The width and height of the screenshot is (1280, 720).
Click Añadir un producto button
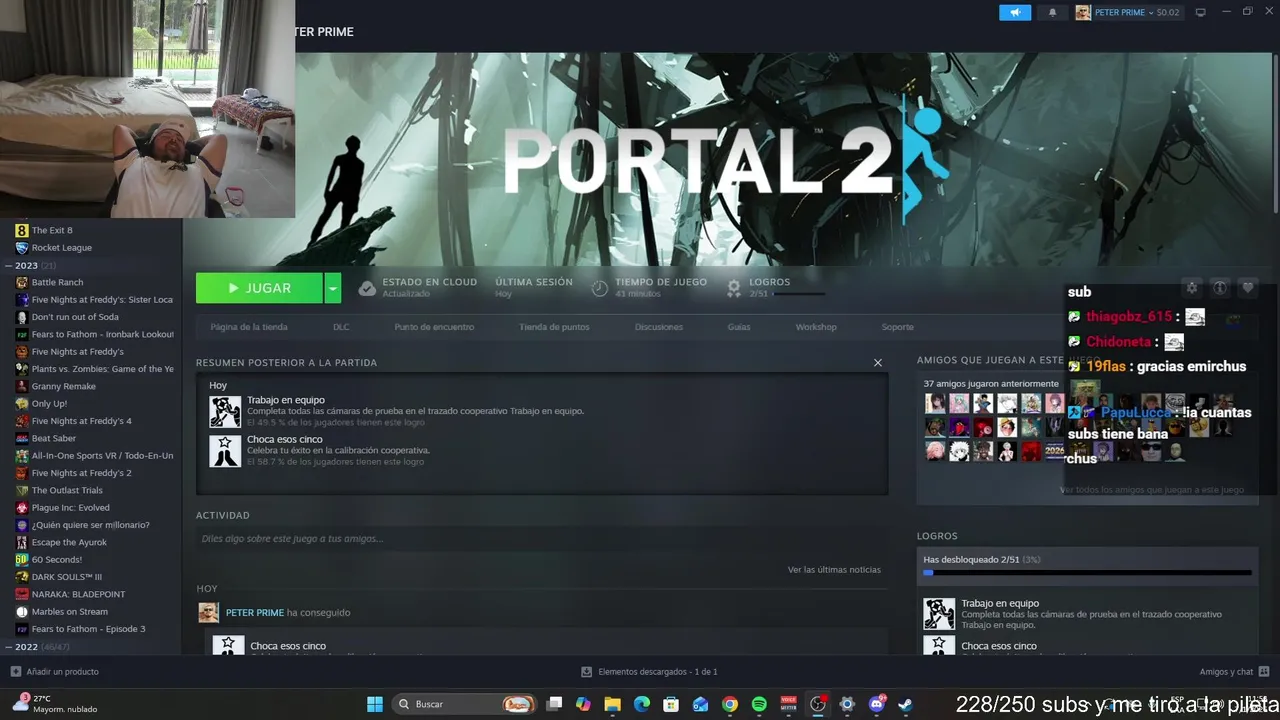click(x=55, y=672)
